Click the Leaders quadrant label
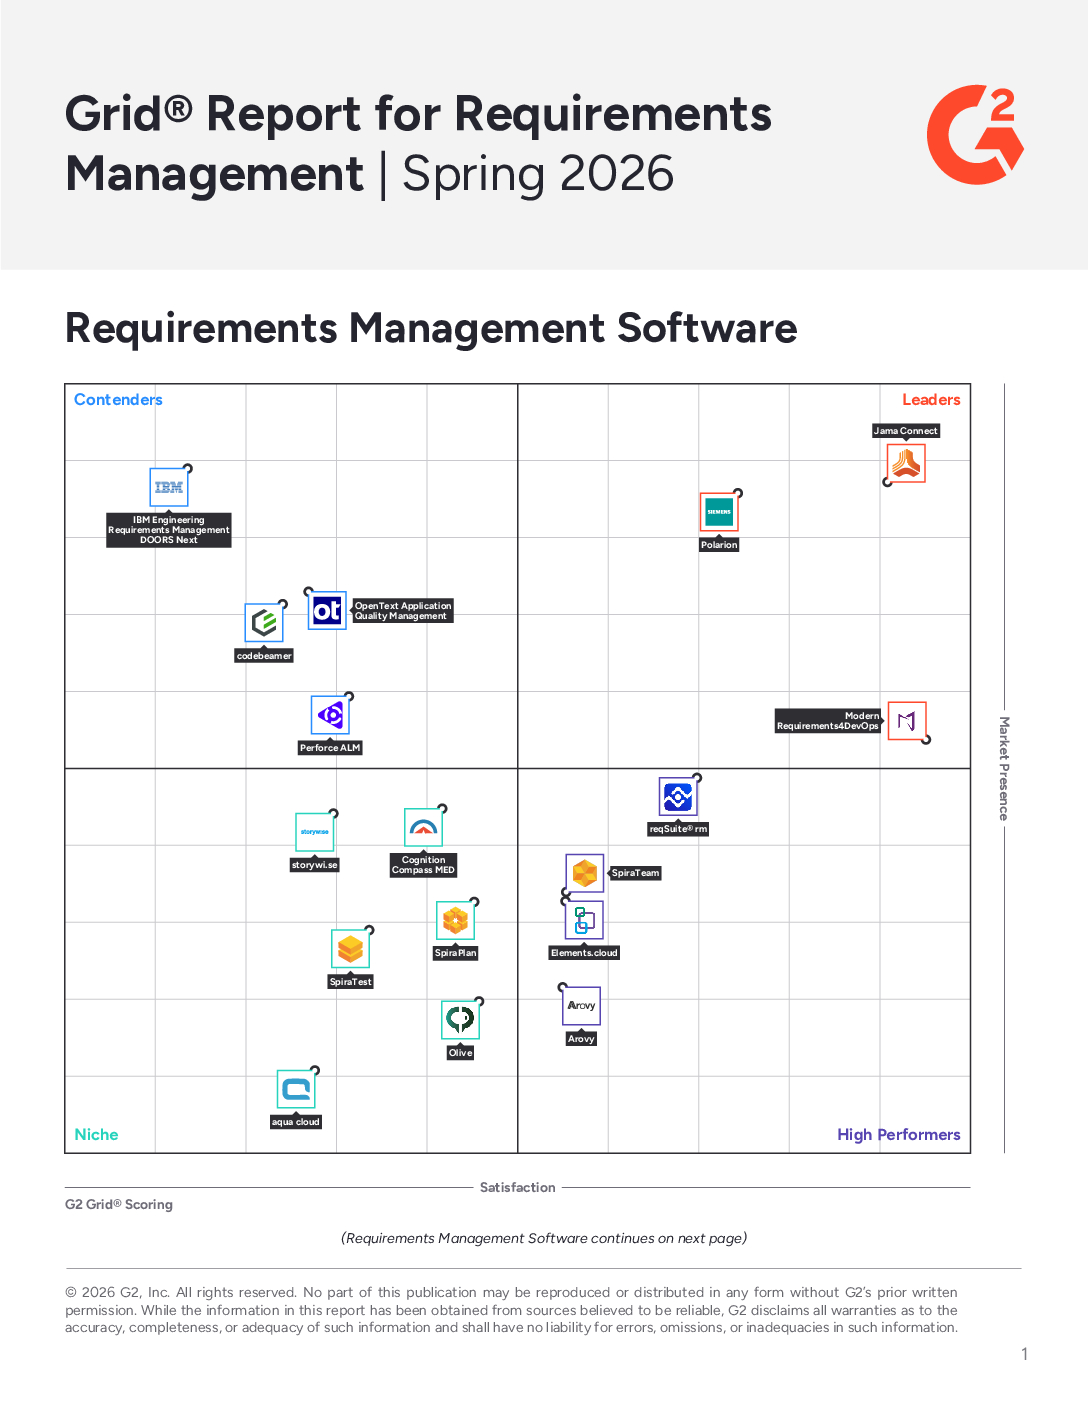Image resolution: width=1088 pixels, height=1408 pixels. coord(930,400)
